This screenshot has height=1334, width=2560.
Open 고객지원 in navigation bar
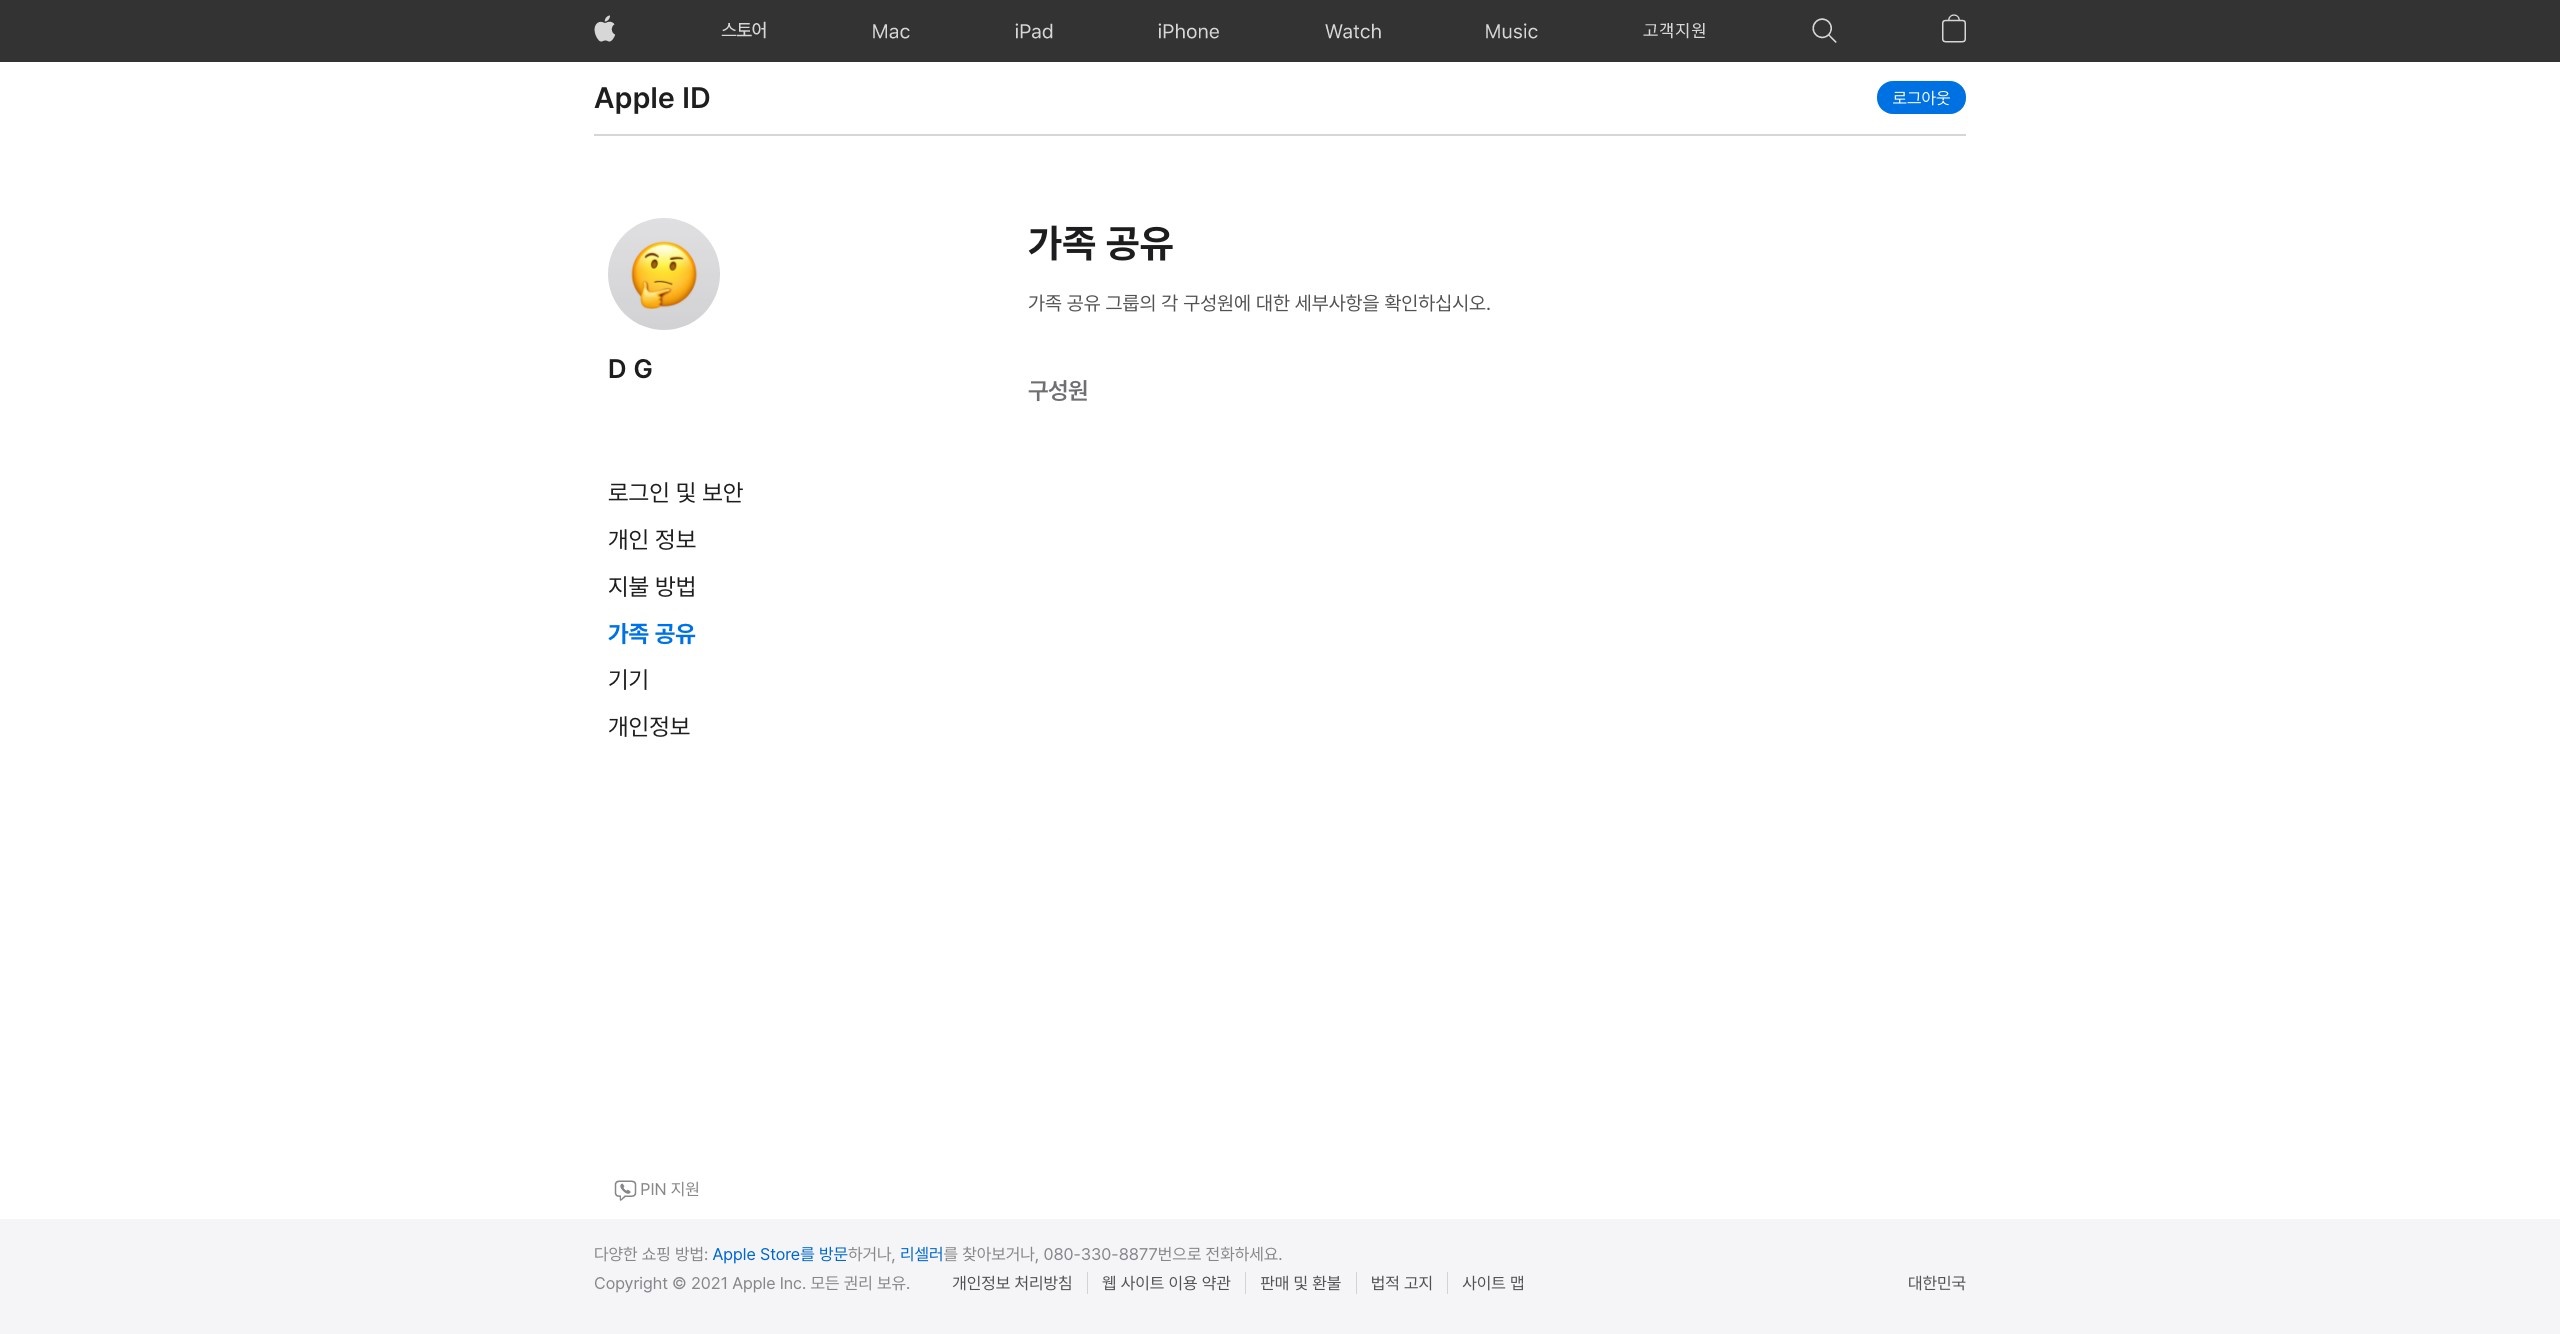pyautogui.click(x=1674, y=31)
